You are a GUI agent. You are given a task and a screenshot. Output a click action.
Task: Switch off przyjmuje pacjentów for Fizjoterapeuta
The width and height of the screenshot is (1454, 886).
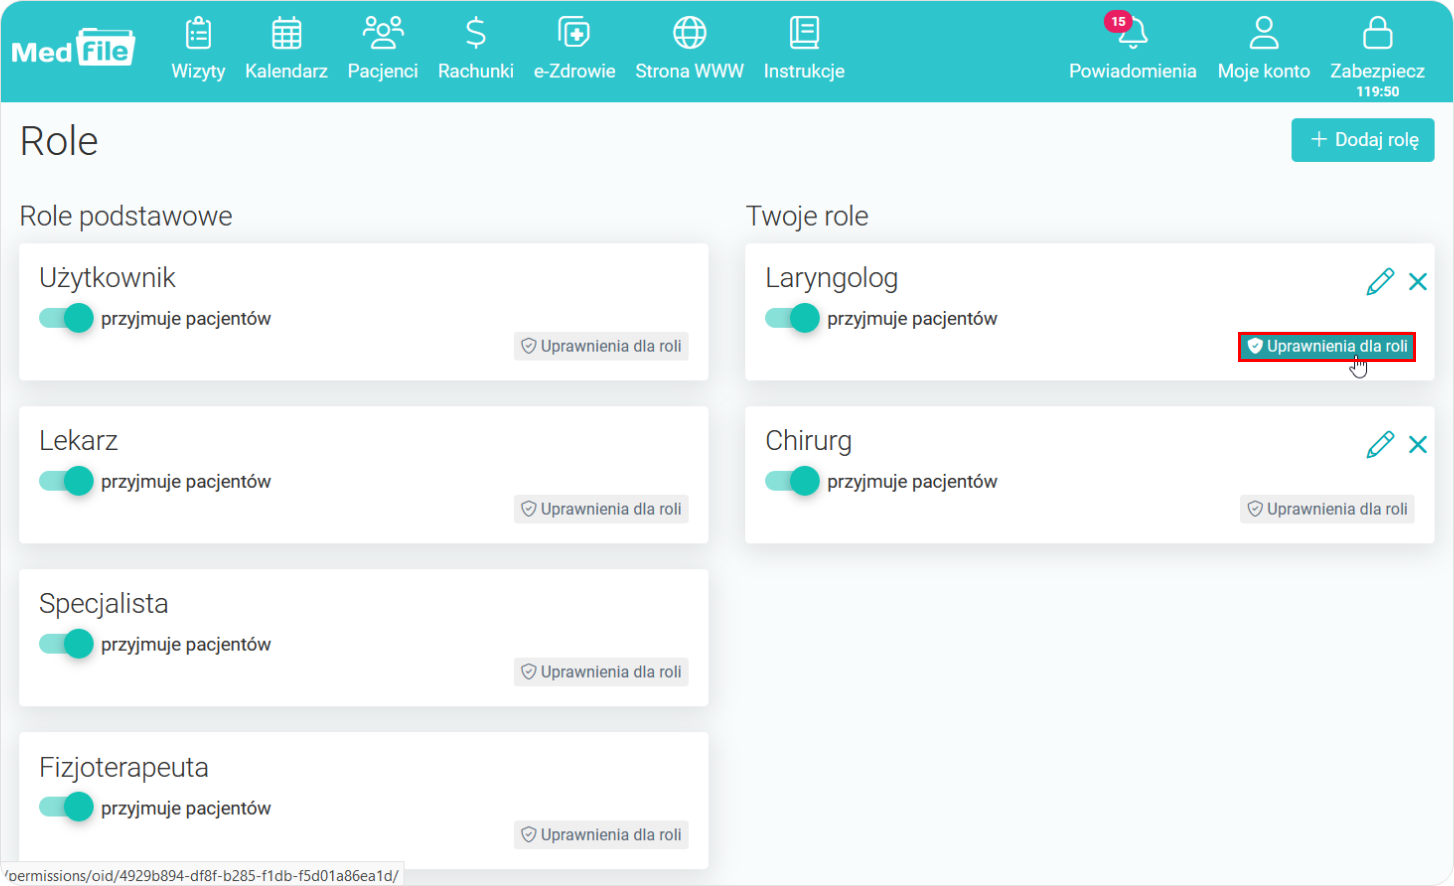66,807
